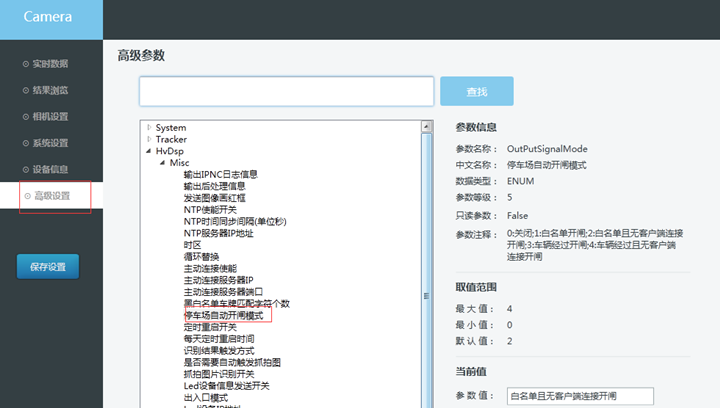Open the 参数值 current value dropdown
Screen dimensions: 720x408
[x=580, y=396]
